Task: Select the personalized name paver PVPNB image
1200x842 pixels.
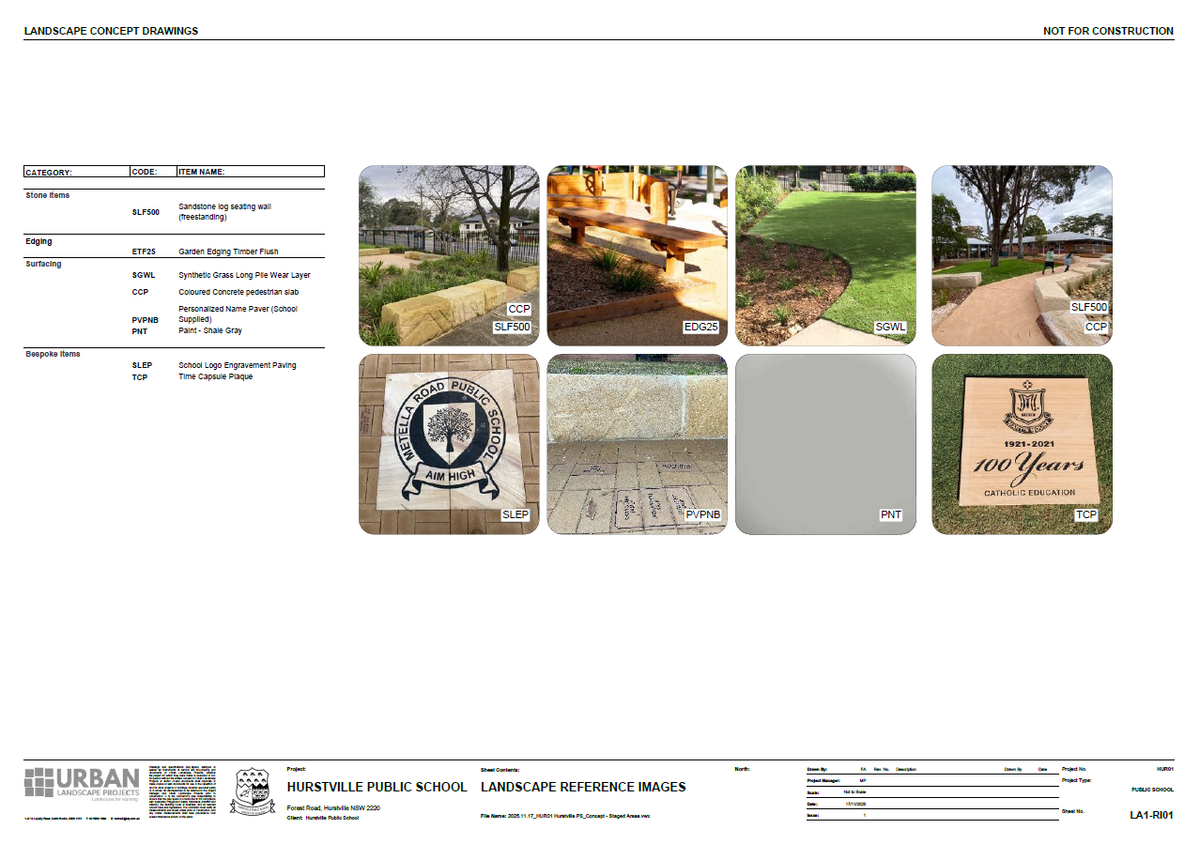Action: [x=637, y=443]
